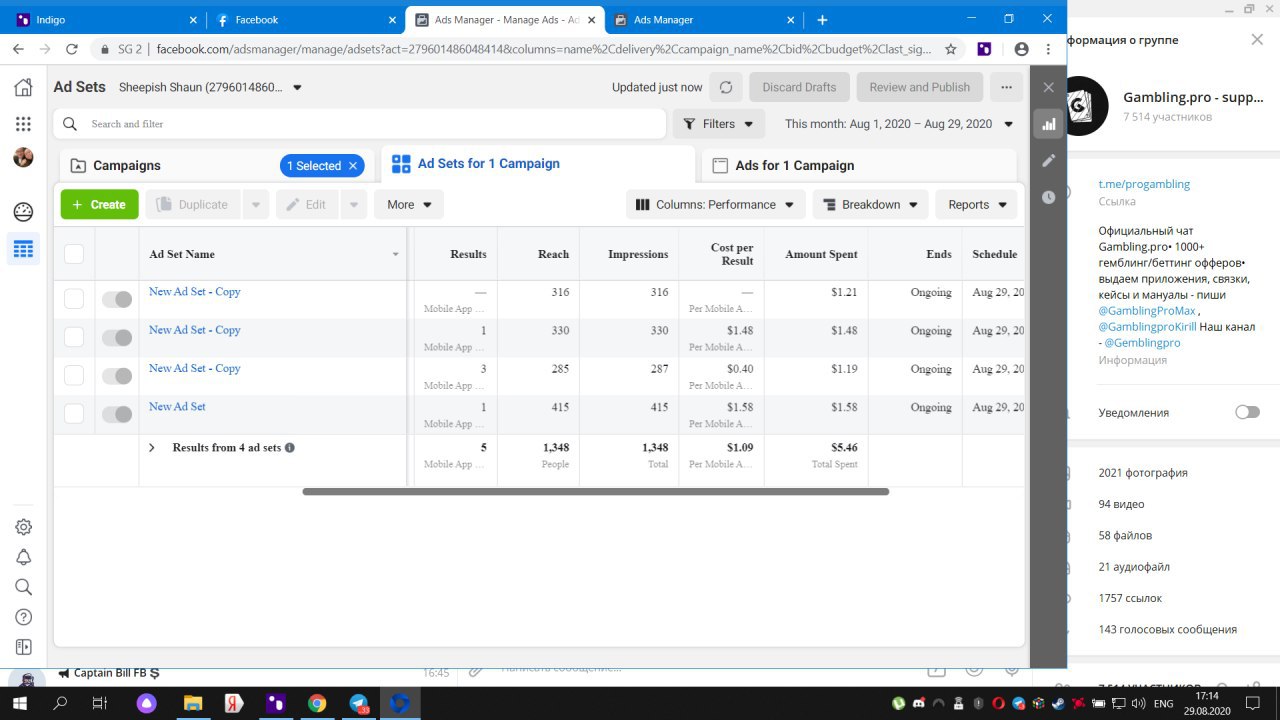Open the Reports dropdown
Viewport: 1280px width, 720px height.
click(977, 204)
